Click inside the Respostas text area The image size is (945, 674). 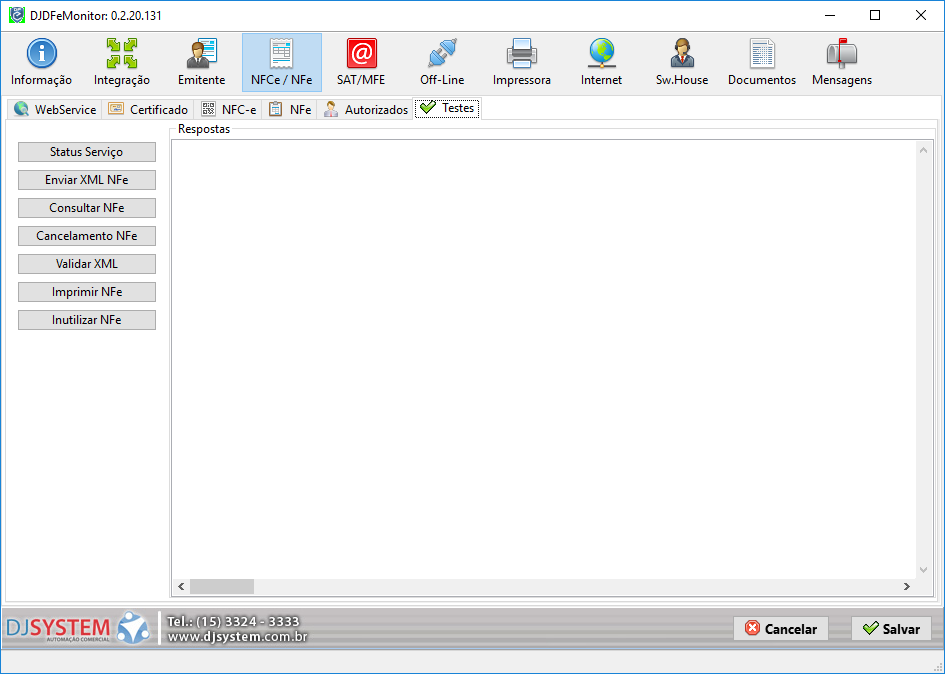click(x=544, y=359)
